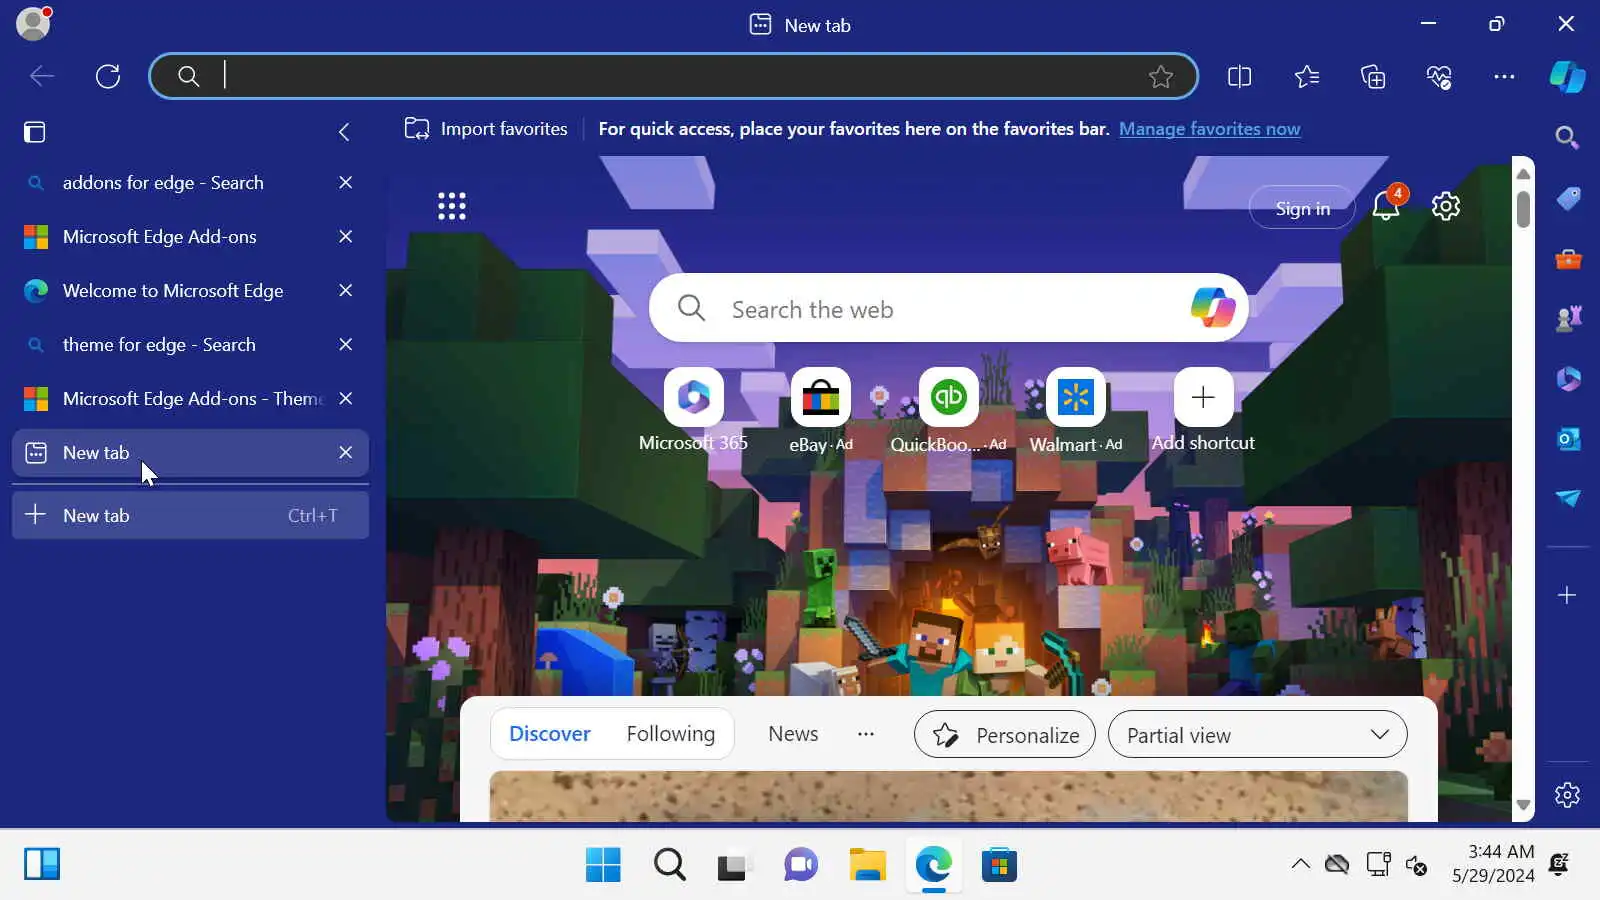Open Windows Start menu
This screenshot has width=1600, height=900.
(603, 865)
